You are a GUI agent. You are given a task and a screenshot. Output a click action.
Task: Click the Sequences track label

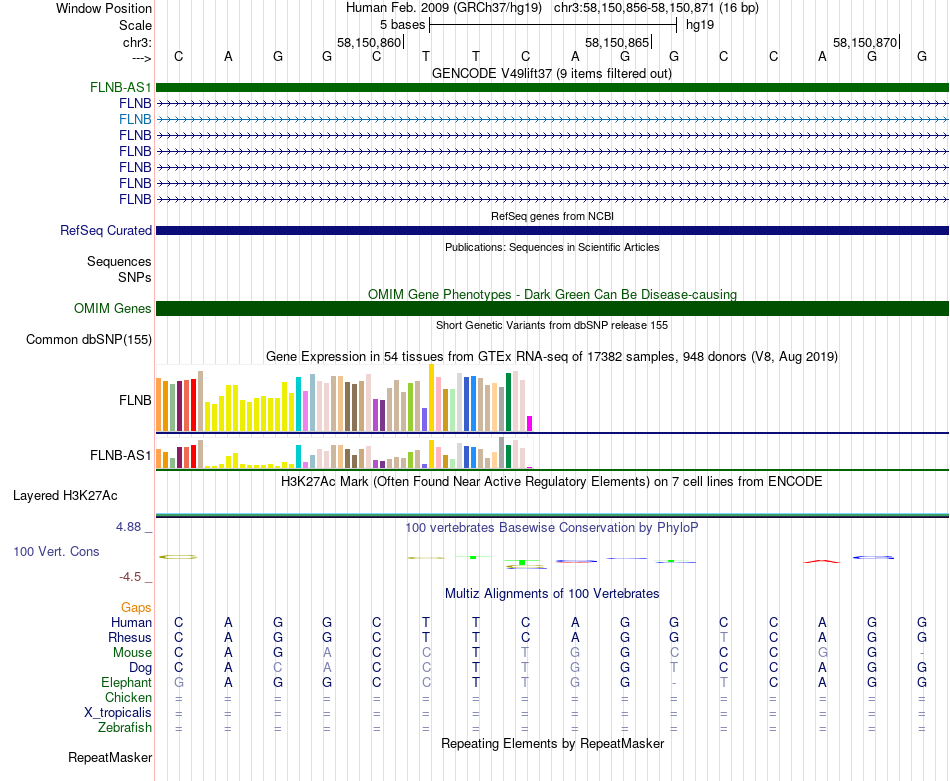[119, 261]
